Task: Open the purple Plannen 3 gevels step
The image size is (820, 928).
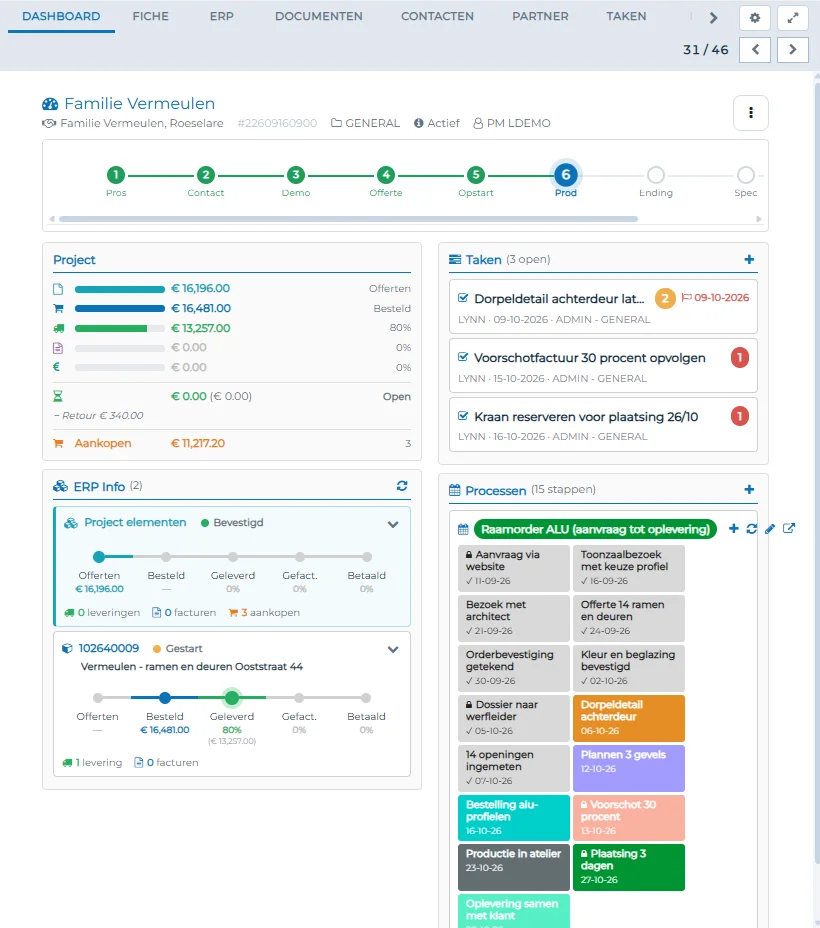Action: (x=628, y=768)
